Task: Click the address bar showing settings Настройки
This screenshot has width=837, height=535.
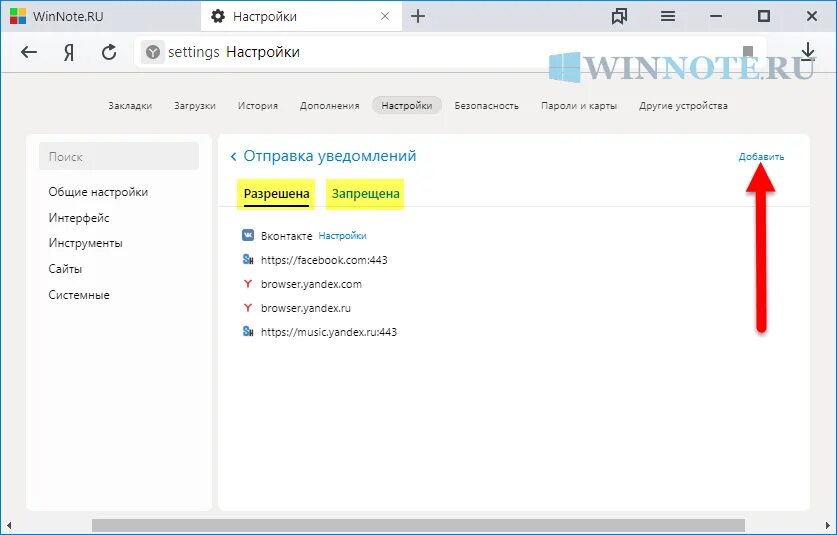Action: point(451,52)
